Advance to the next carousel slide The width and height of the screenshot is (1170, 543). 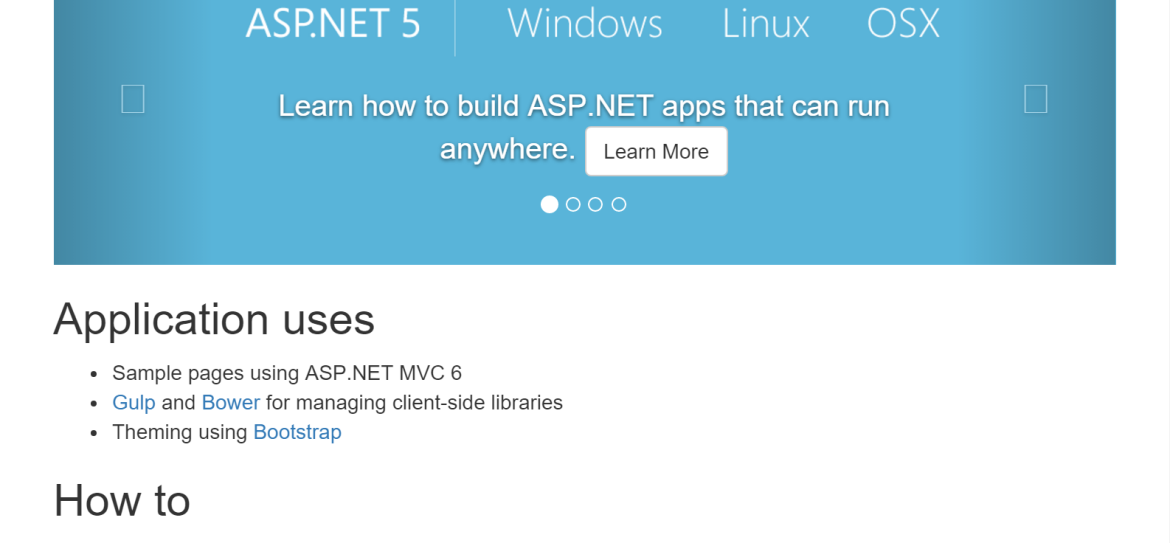click(1036, 99)
